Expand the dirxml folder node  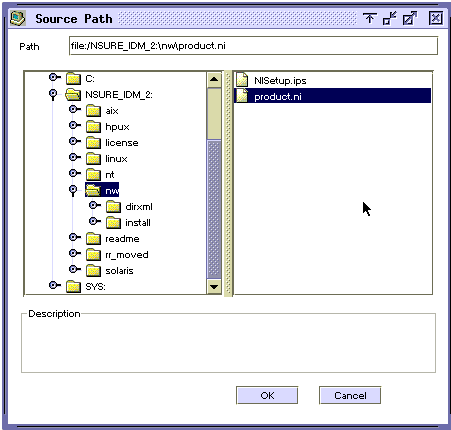(95, 205)
